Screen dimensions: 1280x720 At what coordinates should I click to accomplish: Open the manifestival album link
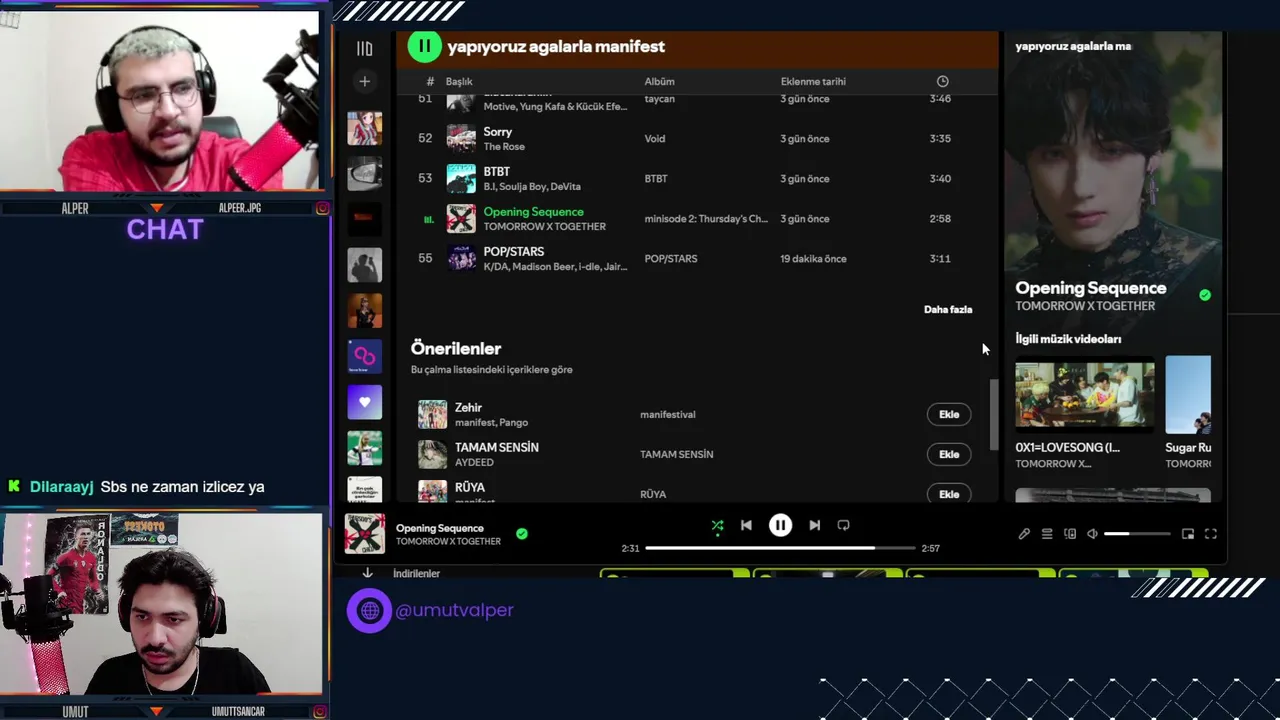668,414
